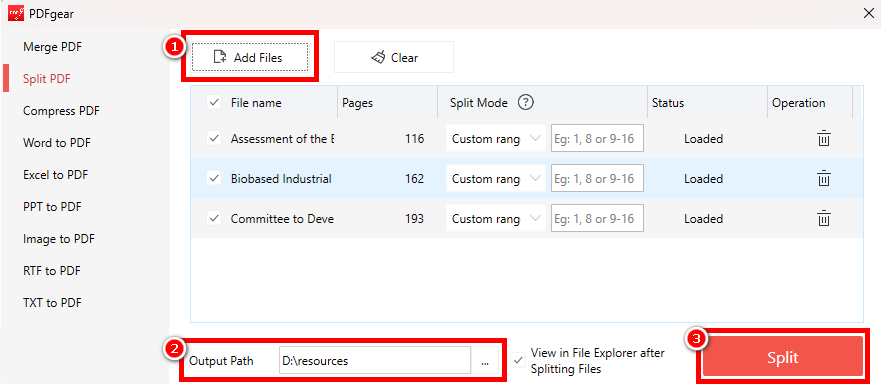Click page count 162

(x=414, y=178)
